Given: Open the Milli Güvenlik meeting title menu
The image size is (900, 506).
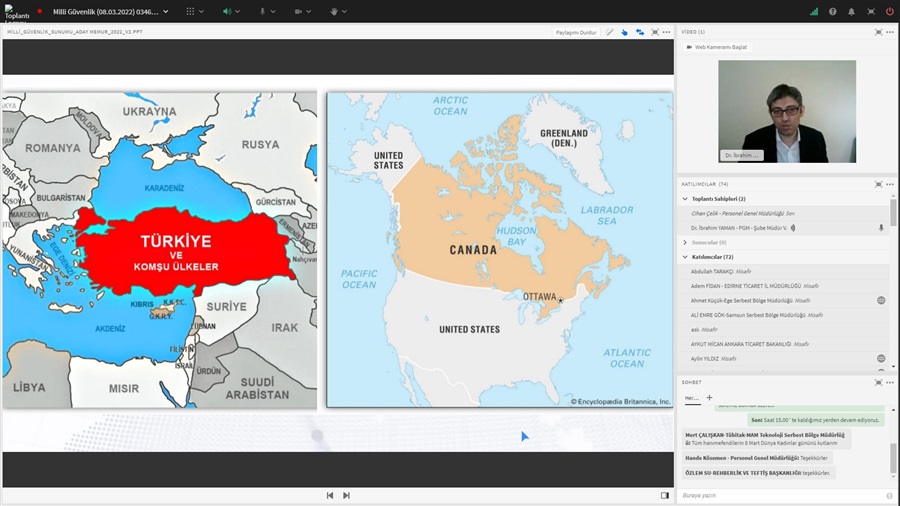Looking at the screenshot, I should (x=110, y=12).
